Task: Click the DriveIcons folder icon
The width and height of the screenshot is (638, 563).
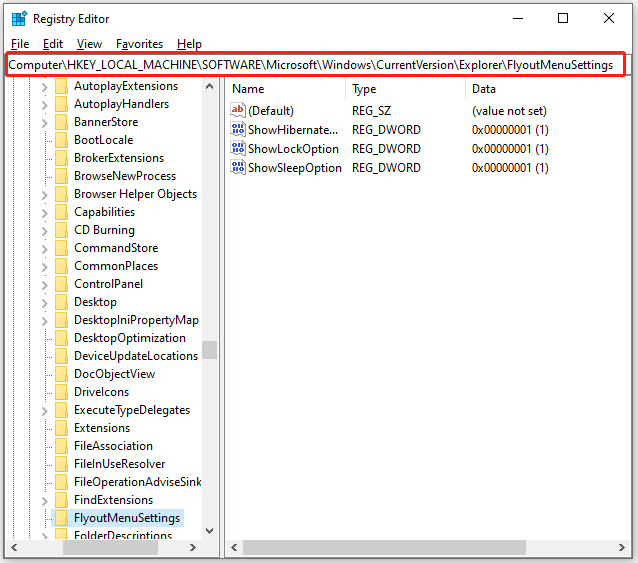Action: pos(61,392)
